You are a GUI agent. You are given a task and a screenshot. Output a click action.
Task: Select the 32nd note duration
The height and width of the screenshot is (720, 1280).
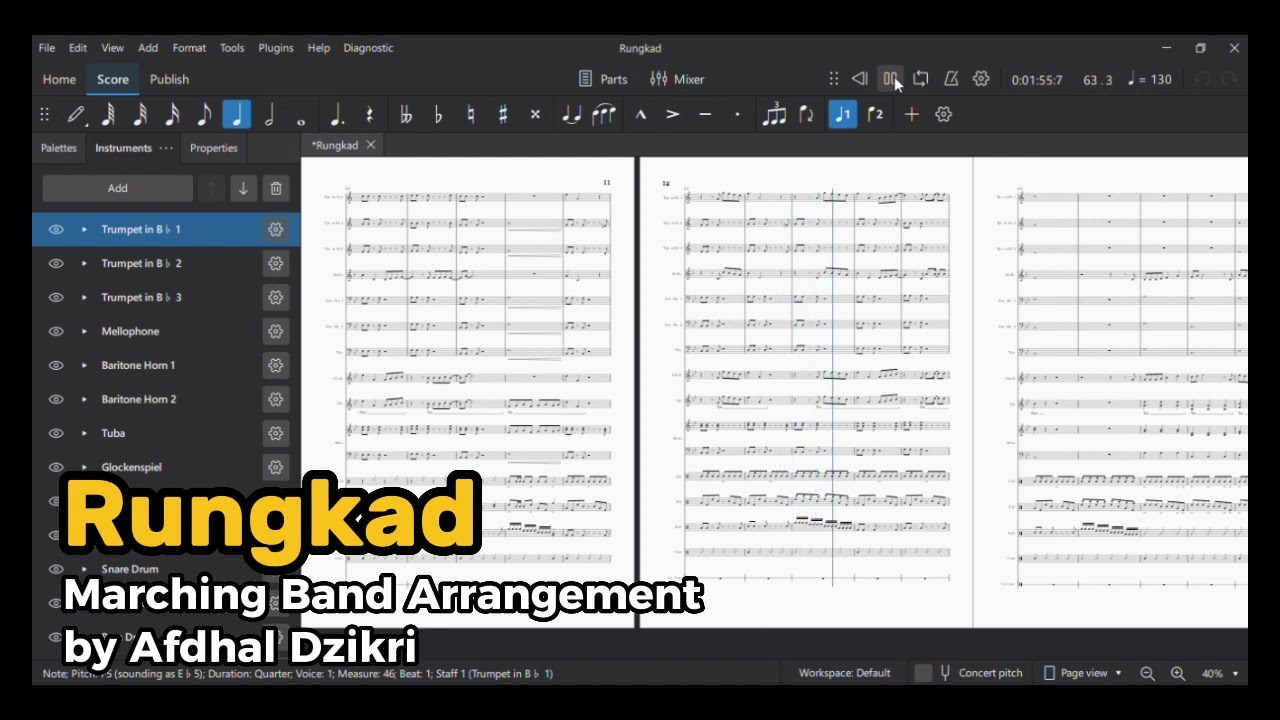tap(140, 115)
